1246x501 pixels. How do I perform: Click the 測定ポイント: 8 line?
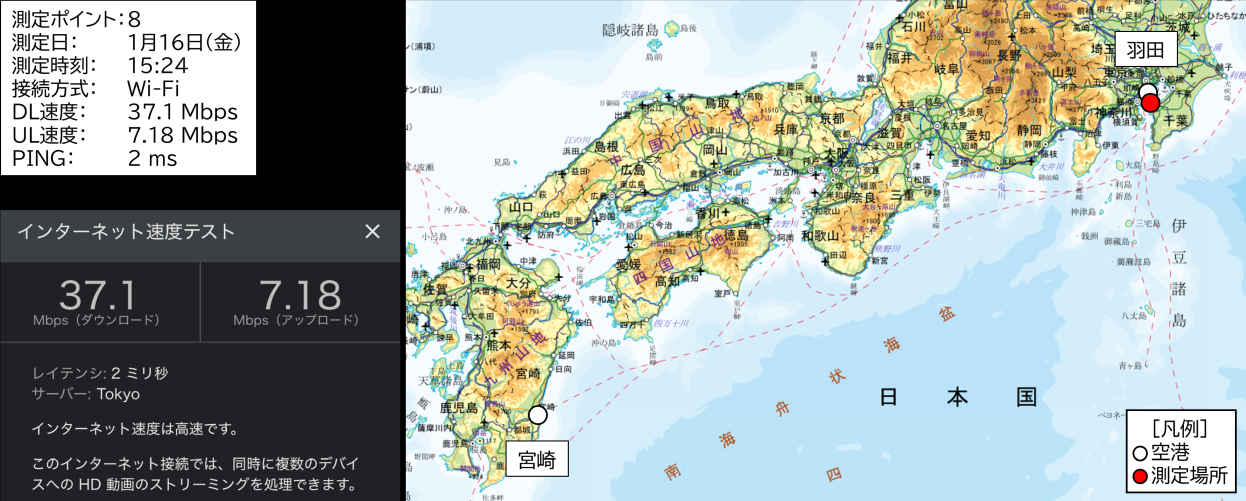click(76, 19)
